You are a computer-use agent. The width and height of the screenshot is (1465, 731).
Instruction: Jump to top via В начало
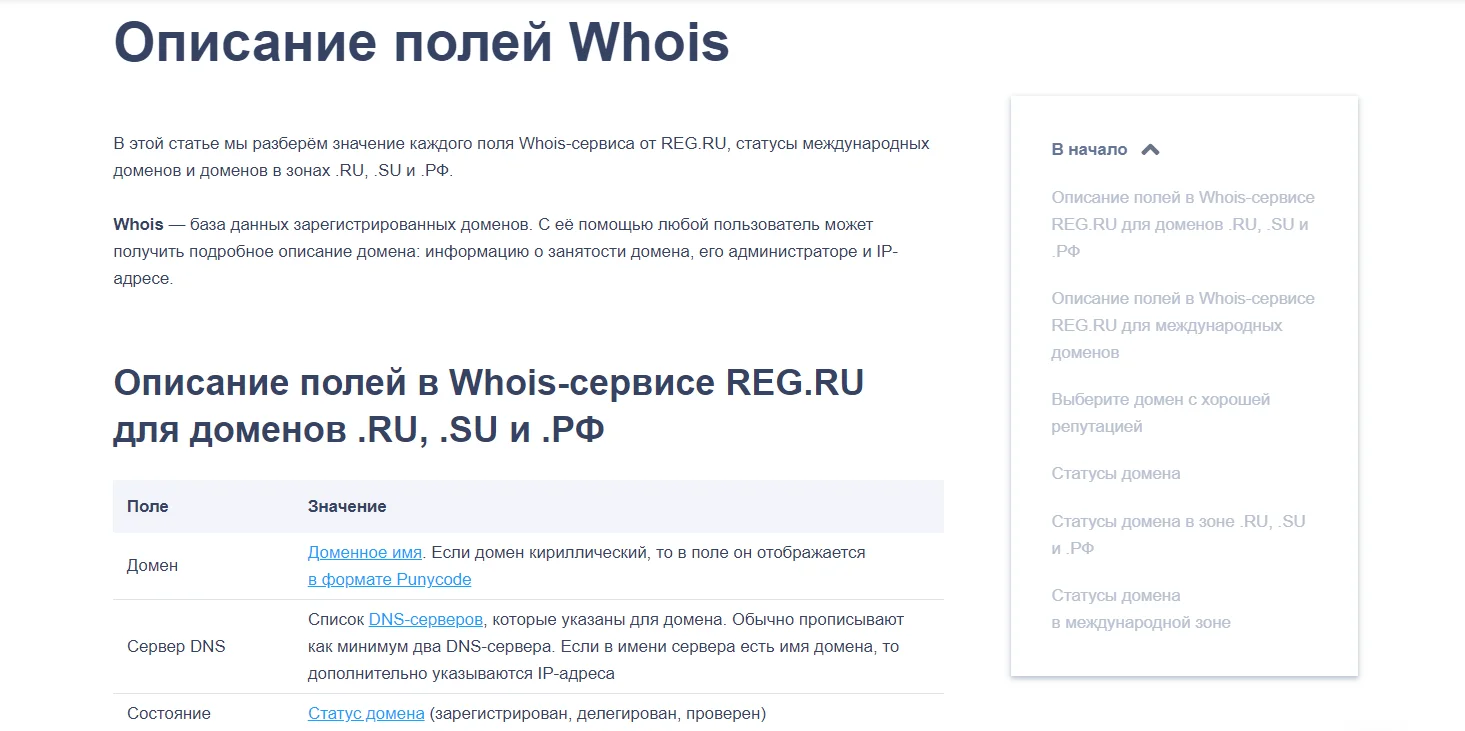click(1089, 150)
